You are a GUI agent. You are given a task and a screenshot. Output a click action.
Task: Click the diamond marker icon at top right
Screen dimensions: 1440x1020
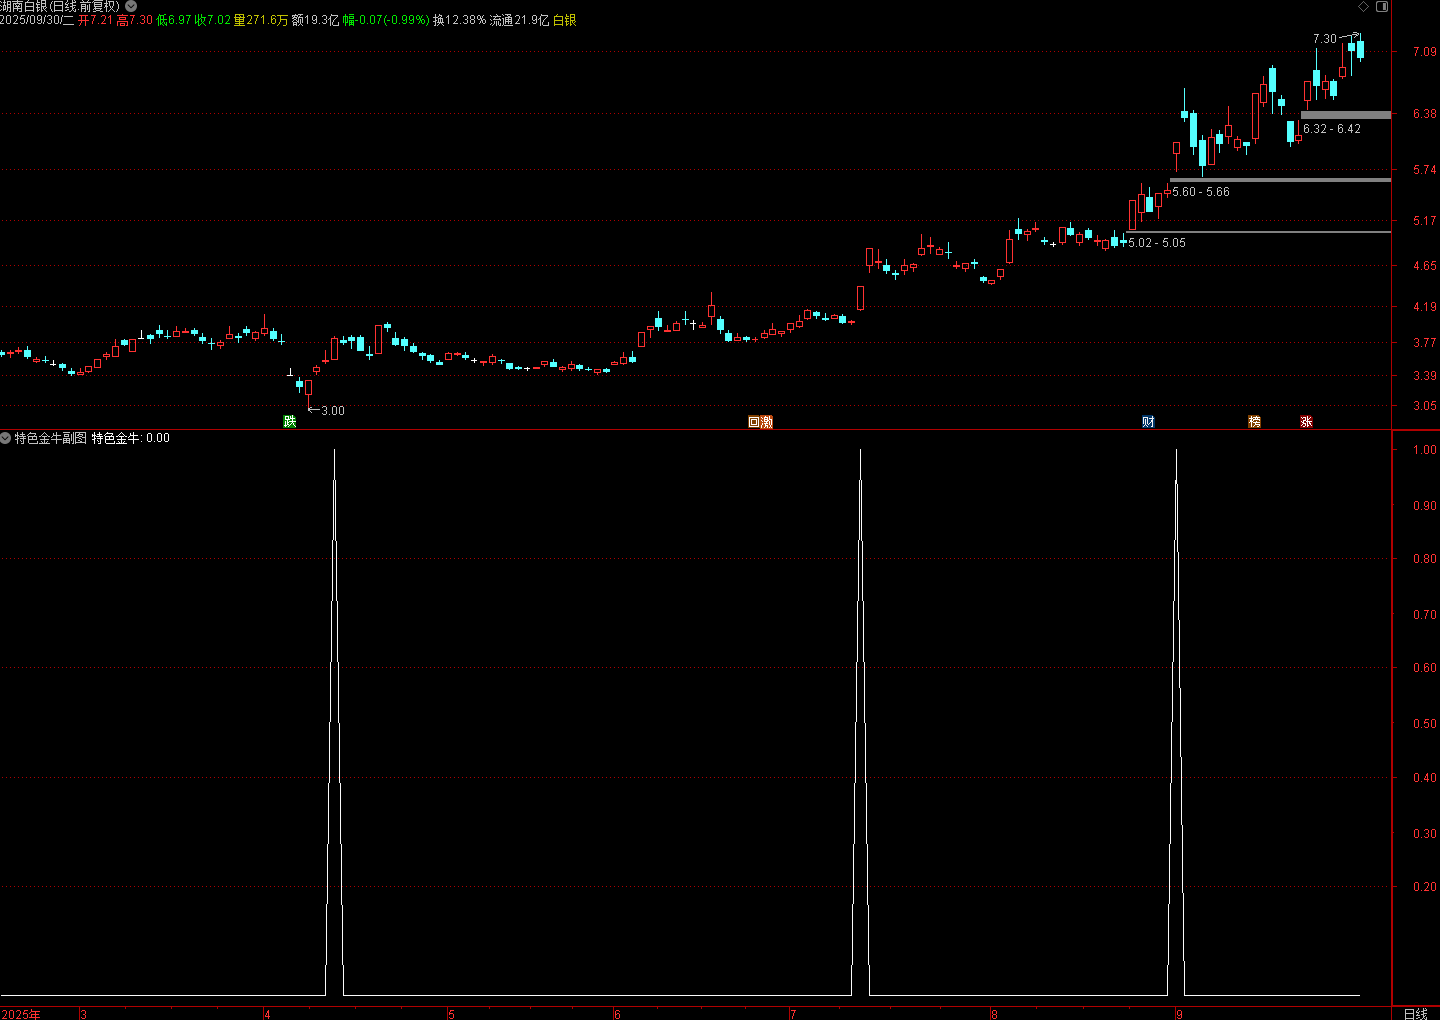[1363, 6]
